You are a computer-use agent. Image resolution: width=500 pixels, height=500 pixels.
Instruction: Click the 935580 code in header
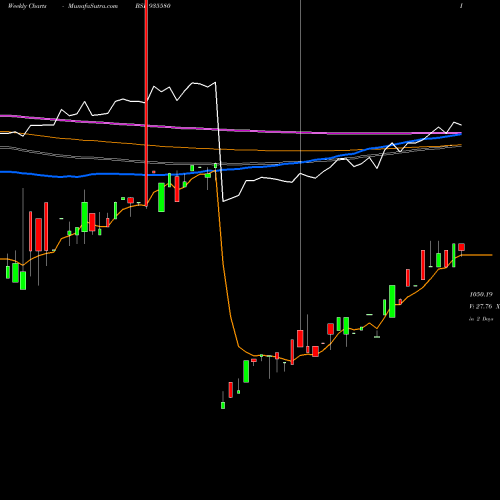159,6
